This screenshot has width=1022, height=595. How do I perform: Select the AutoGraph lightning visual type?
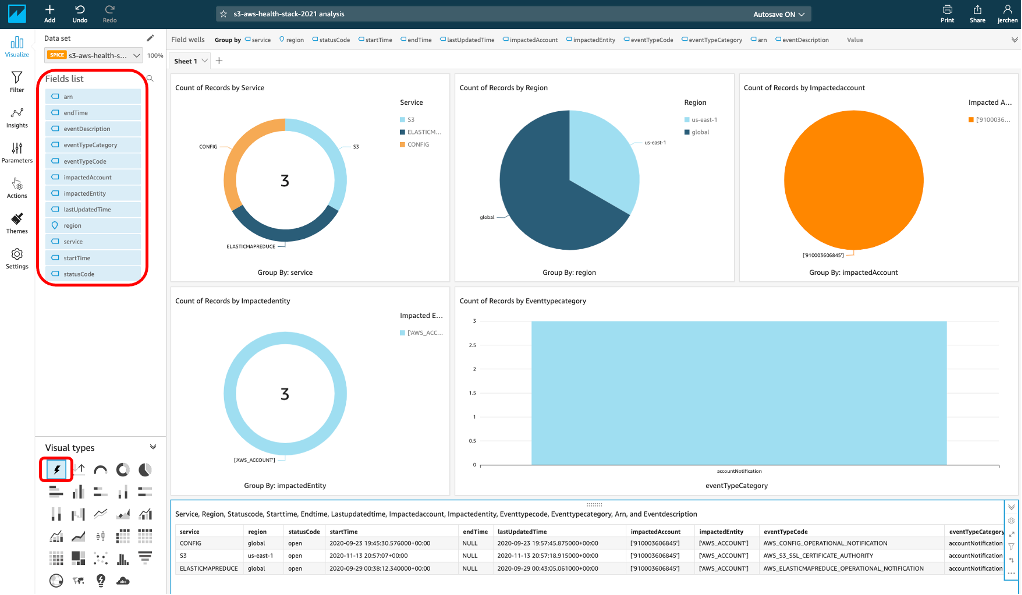(57, 469)
